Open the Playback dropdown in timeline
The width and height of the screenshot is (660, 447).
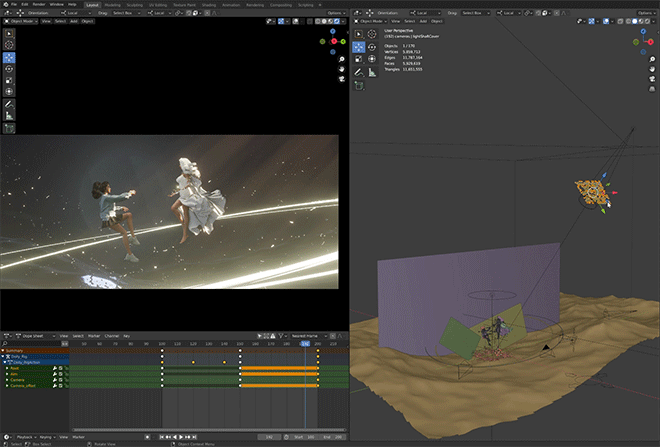pyautogui.click(x=26, y=437)
